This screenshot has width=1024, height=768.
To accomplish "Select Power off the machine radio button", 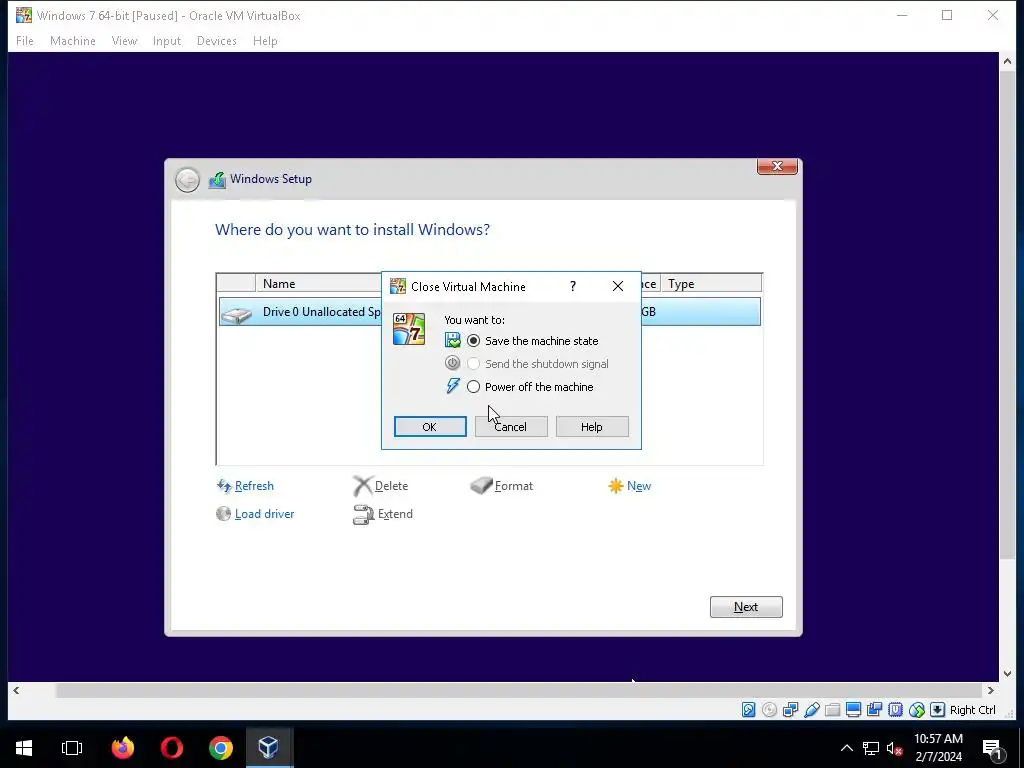I will (x=473, y=387).
